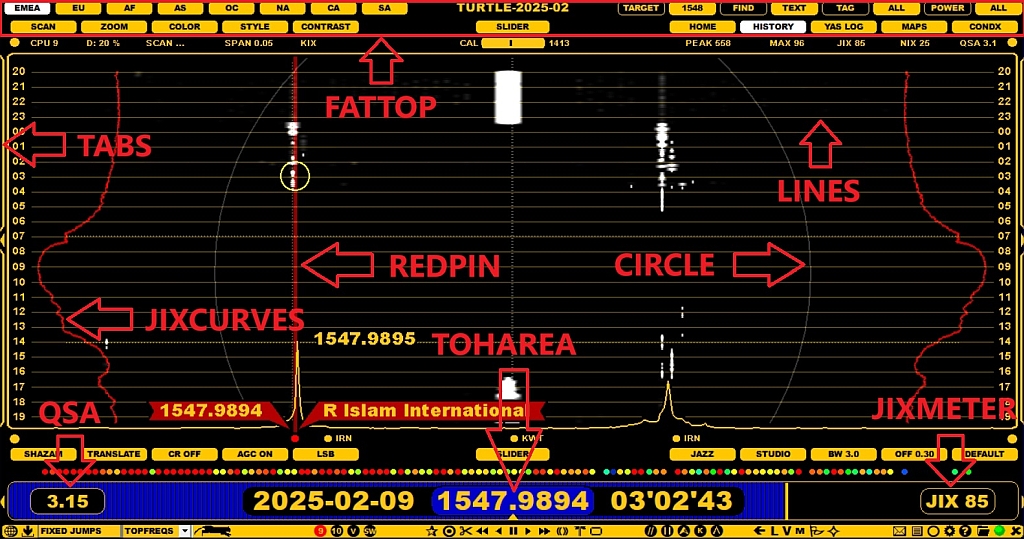
Task: Click the TARGET button
Action: (x=641, y=8)
